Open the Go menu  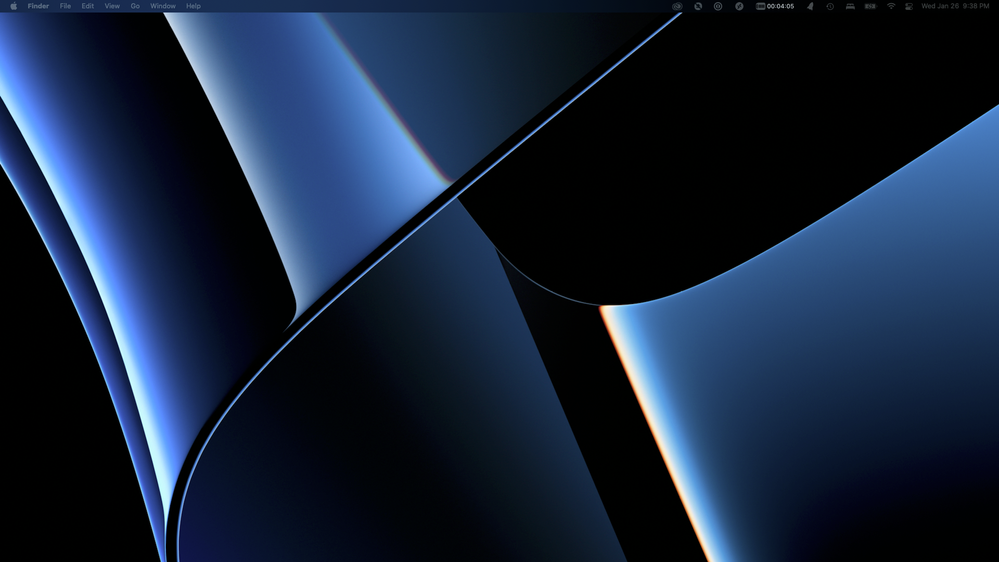(134, 6)
